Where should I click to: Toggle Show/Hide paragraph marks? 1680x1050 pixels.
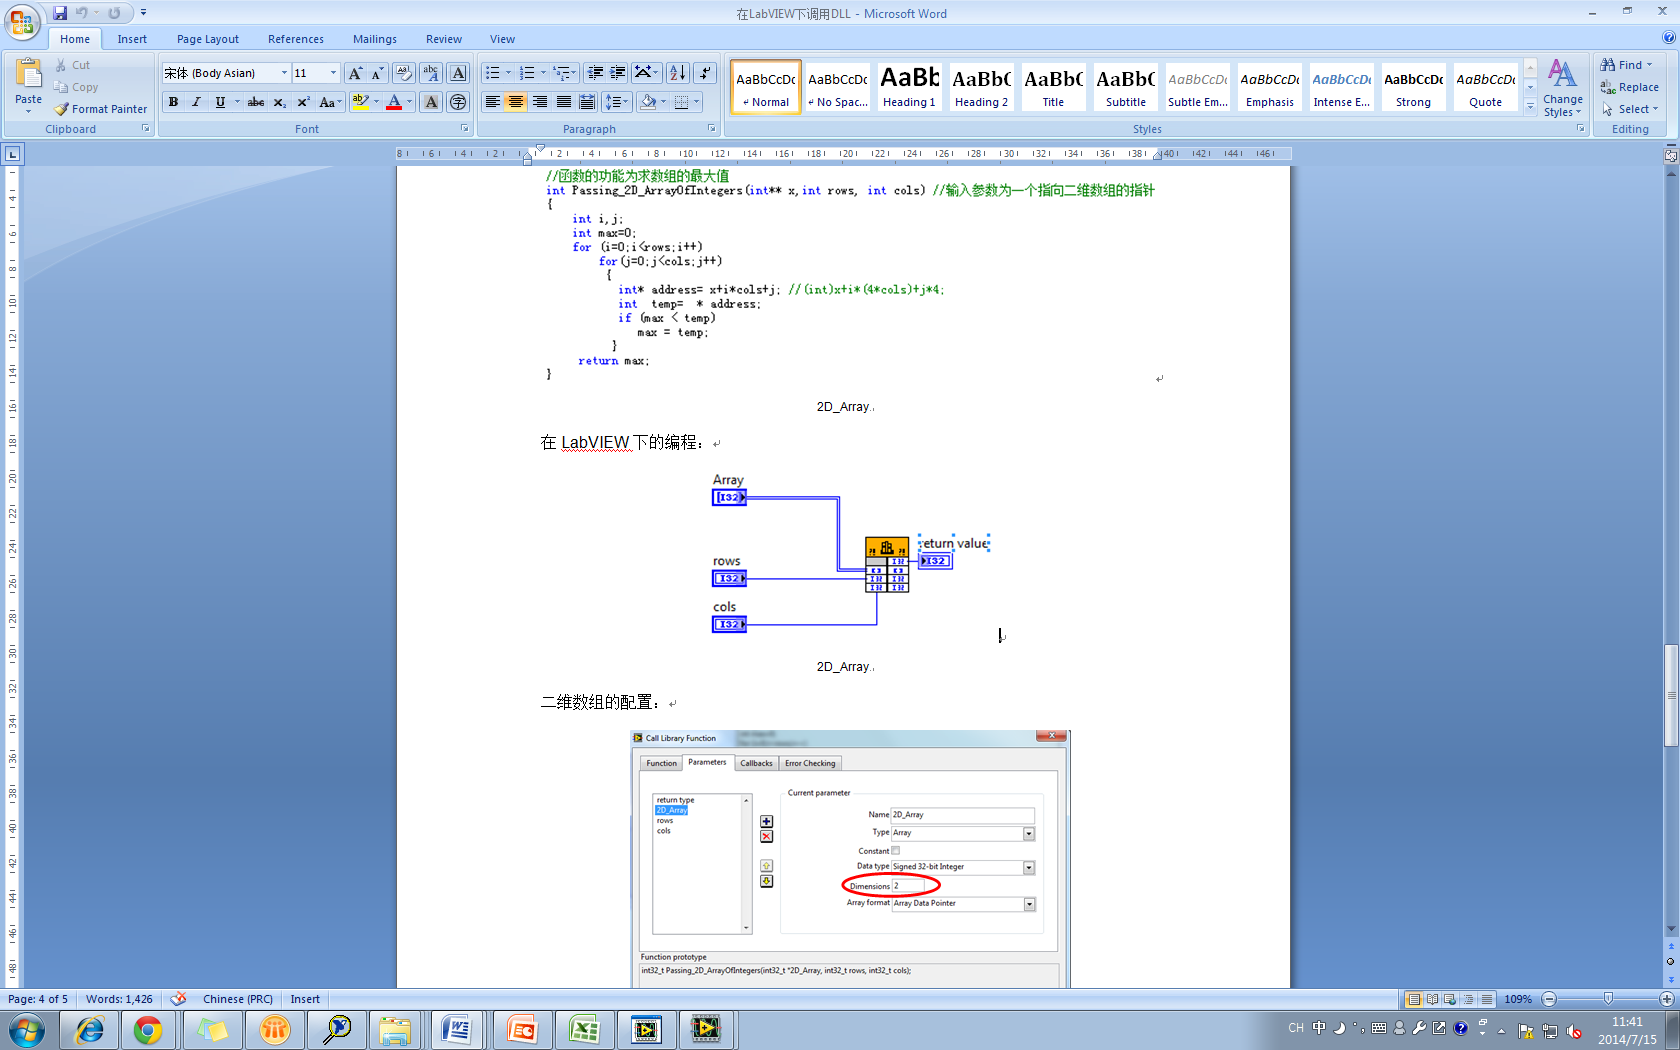(x=706, y=73)
